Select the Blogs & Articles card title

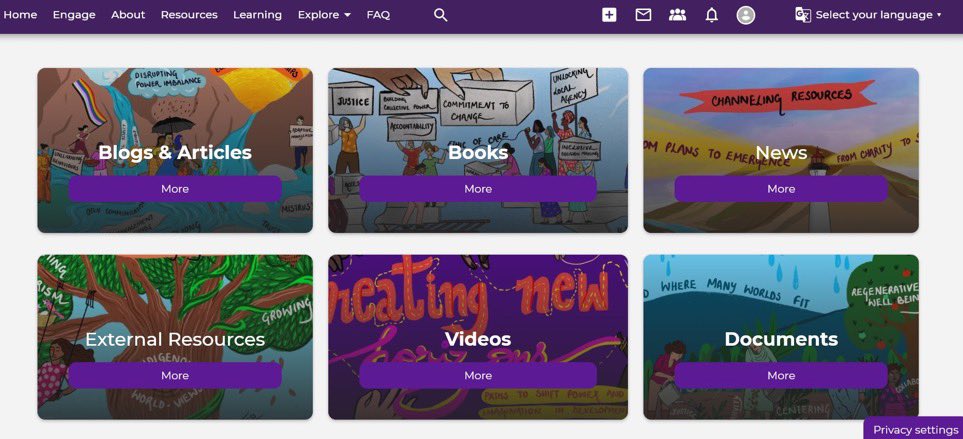pyautogui.click(x=175, y=152)
